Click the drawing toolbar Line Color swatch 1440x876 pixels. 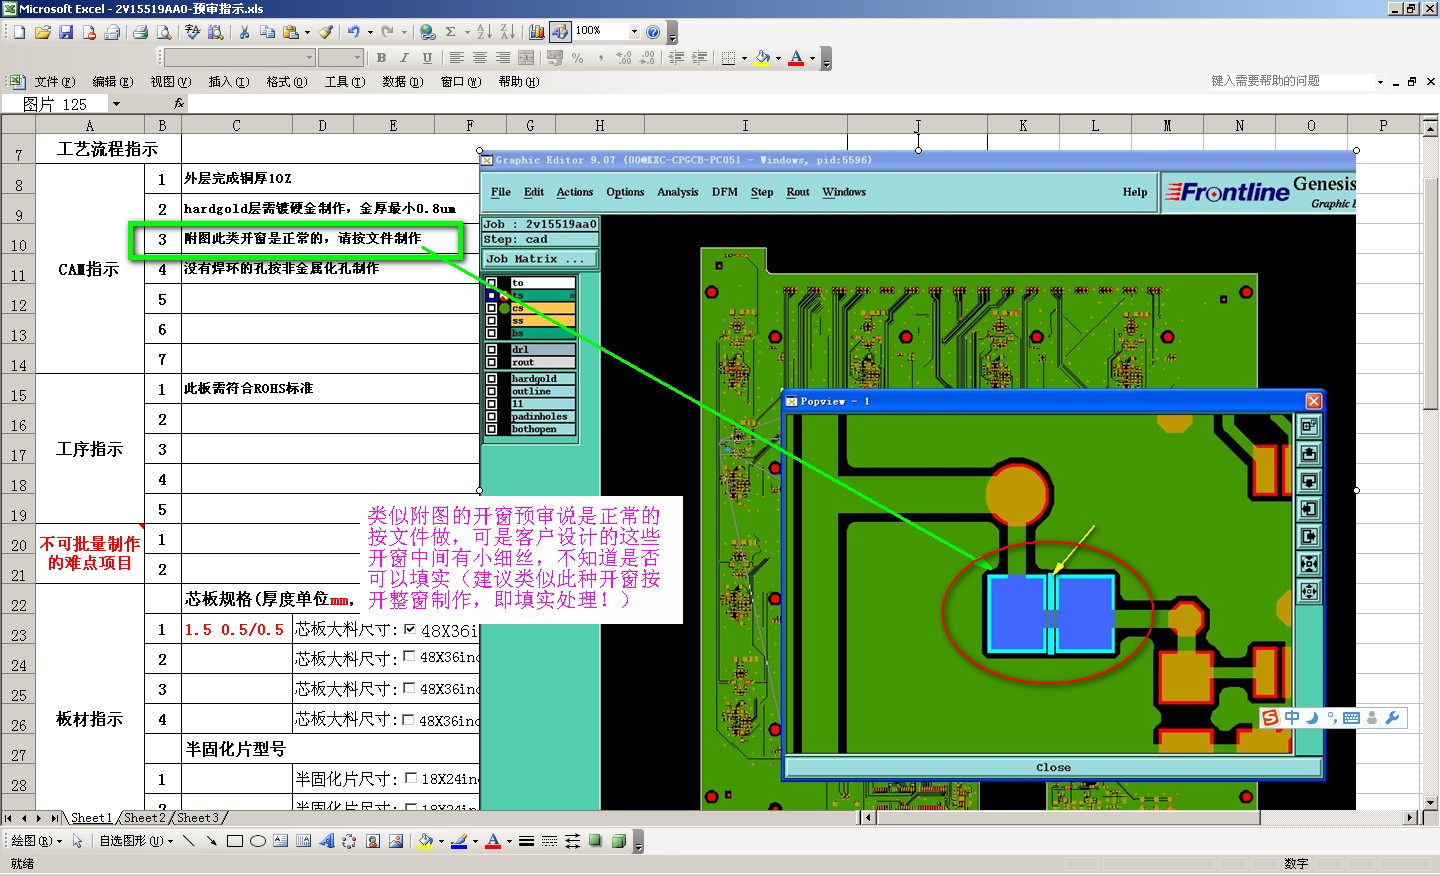[x=459, y=841]
